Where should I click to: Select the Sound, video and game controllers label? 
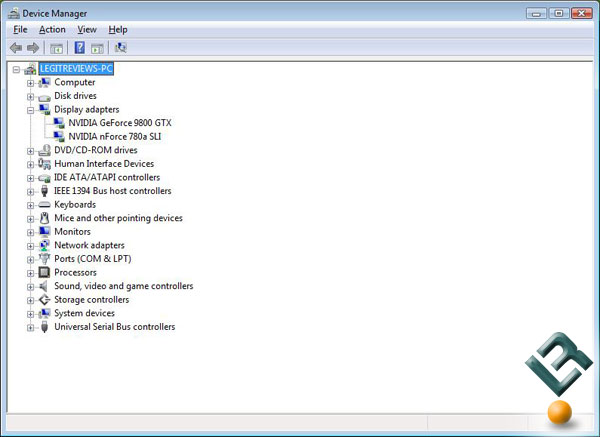point(124,286)
